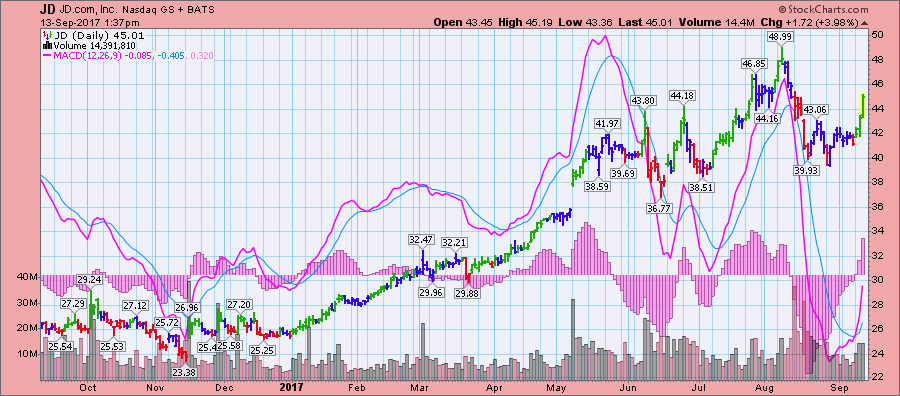Click the 40M volume axis label
900x396 pixels.
[26, 277]
